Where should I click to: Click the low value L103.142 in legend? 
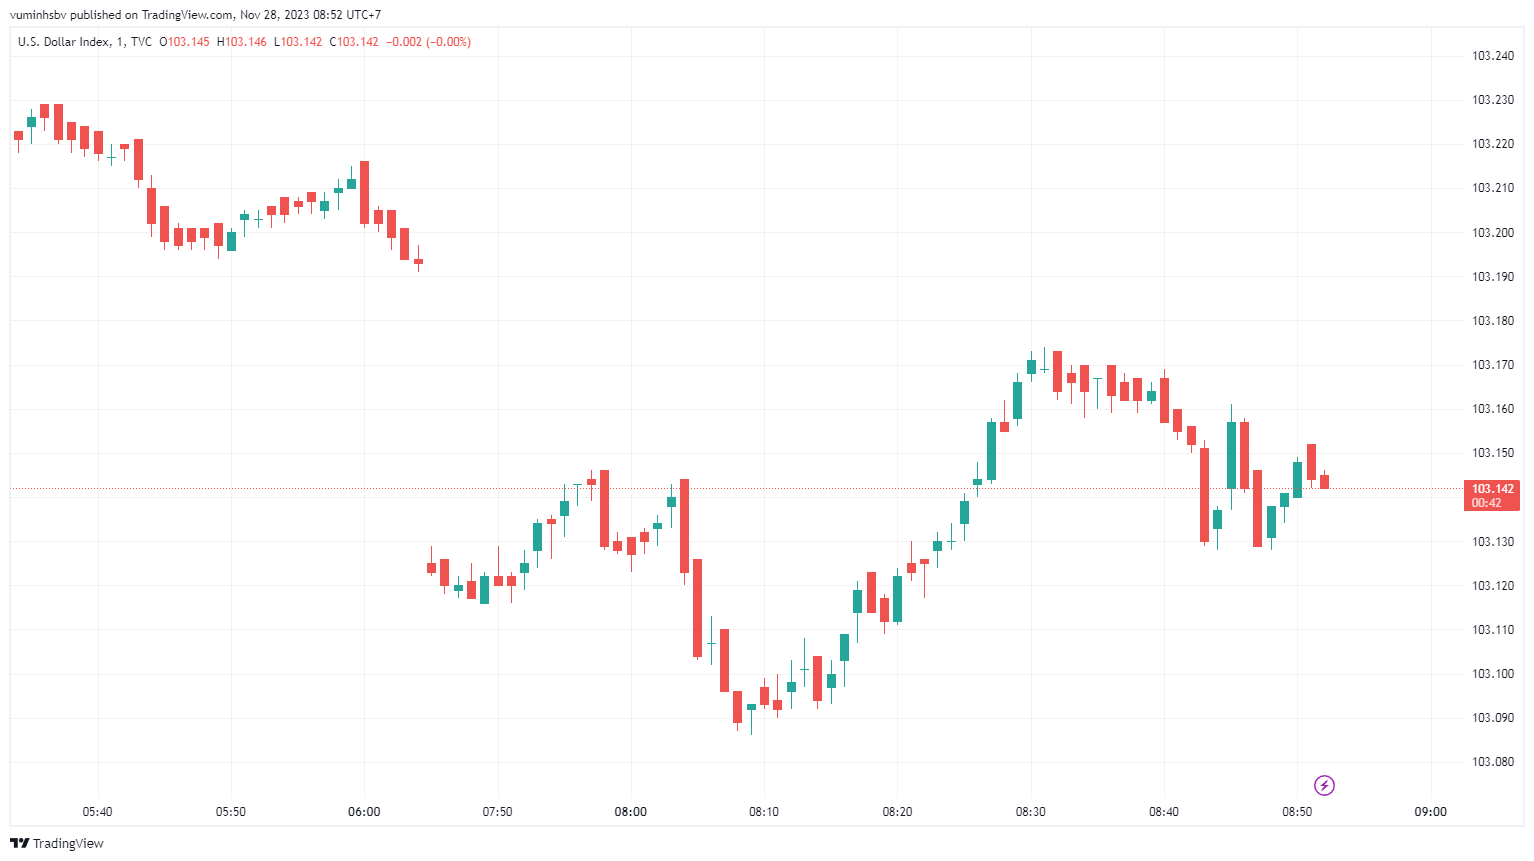[x=298, y=42]
